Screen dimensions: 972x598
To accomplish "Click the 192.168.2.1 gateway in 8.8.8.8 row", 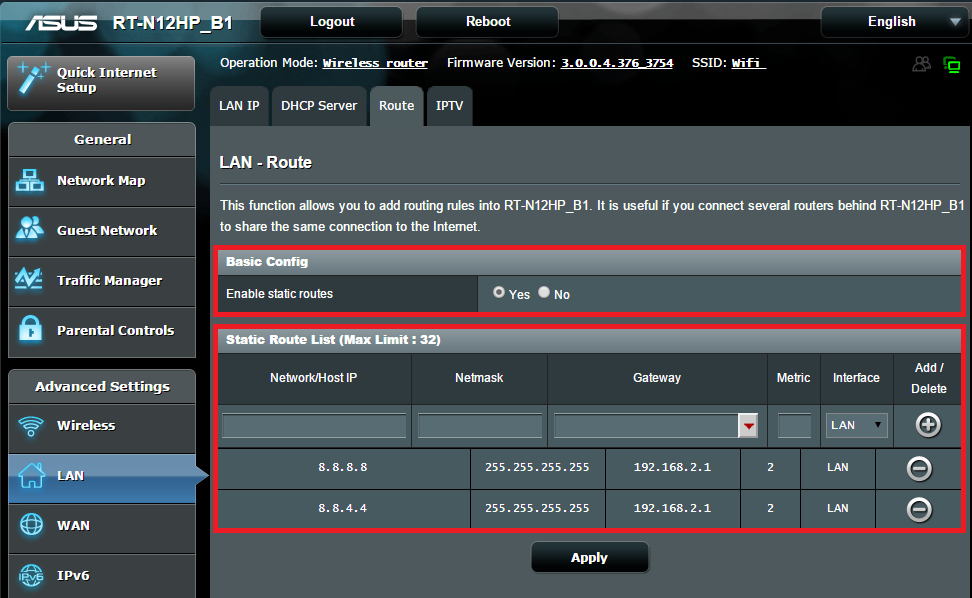I will (x=672, y=467).
